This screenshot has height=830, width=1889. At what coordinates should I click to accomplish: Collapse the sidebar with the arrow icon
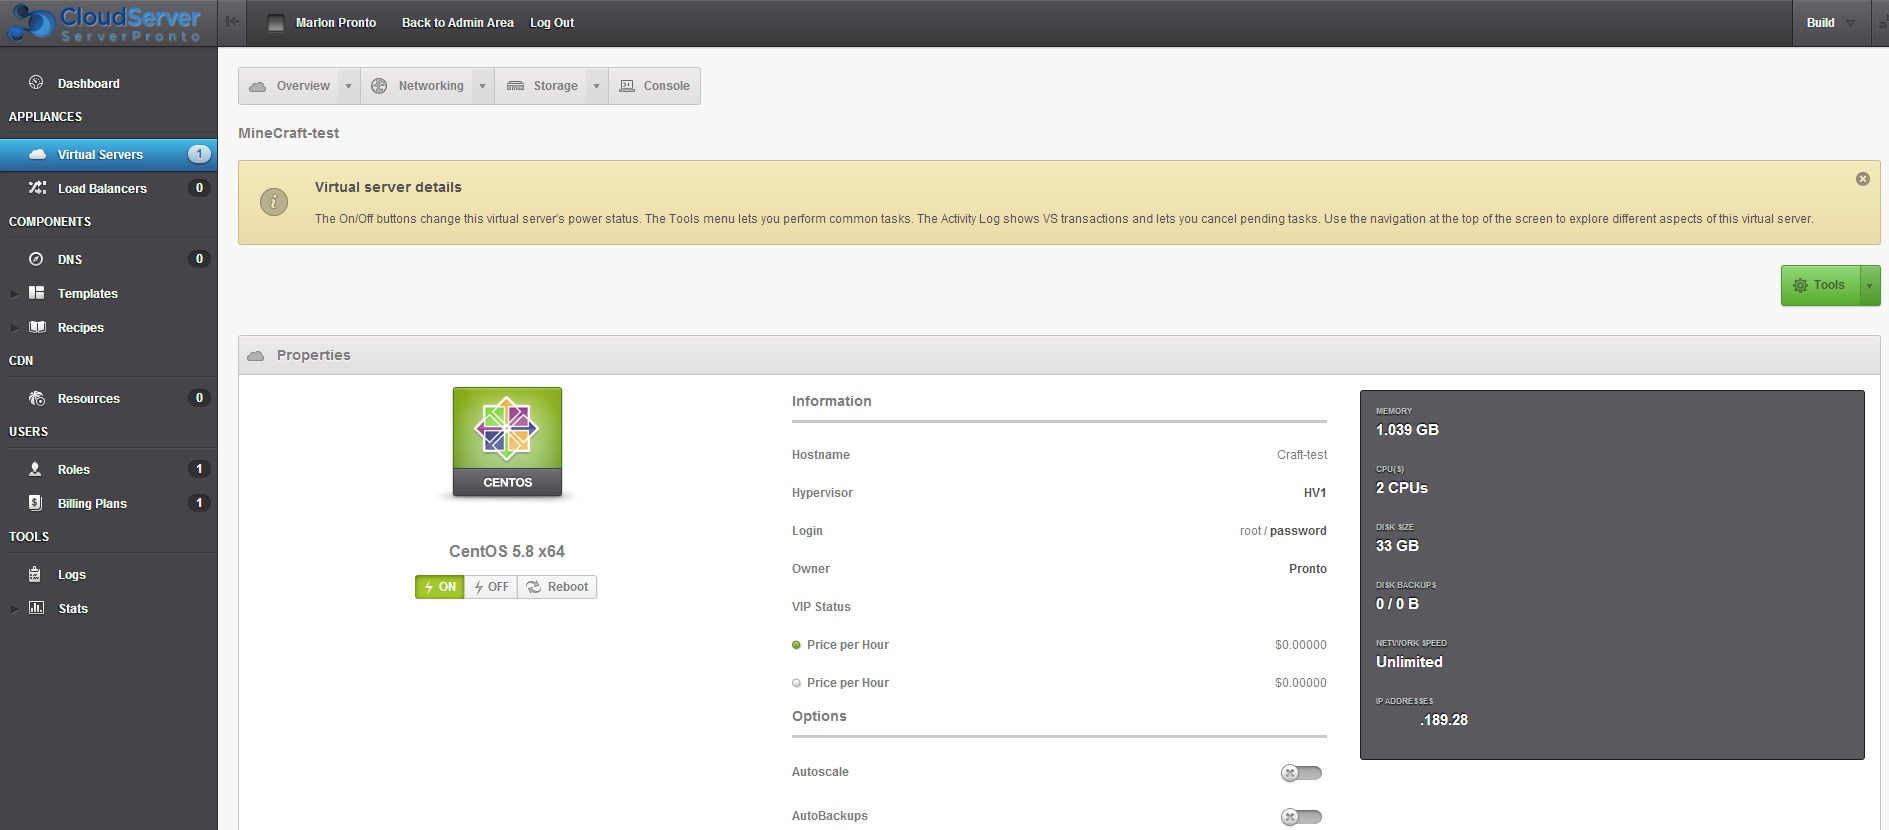[232, 22]
